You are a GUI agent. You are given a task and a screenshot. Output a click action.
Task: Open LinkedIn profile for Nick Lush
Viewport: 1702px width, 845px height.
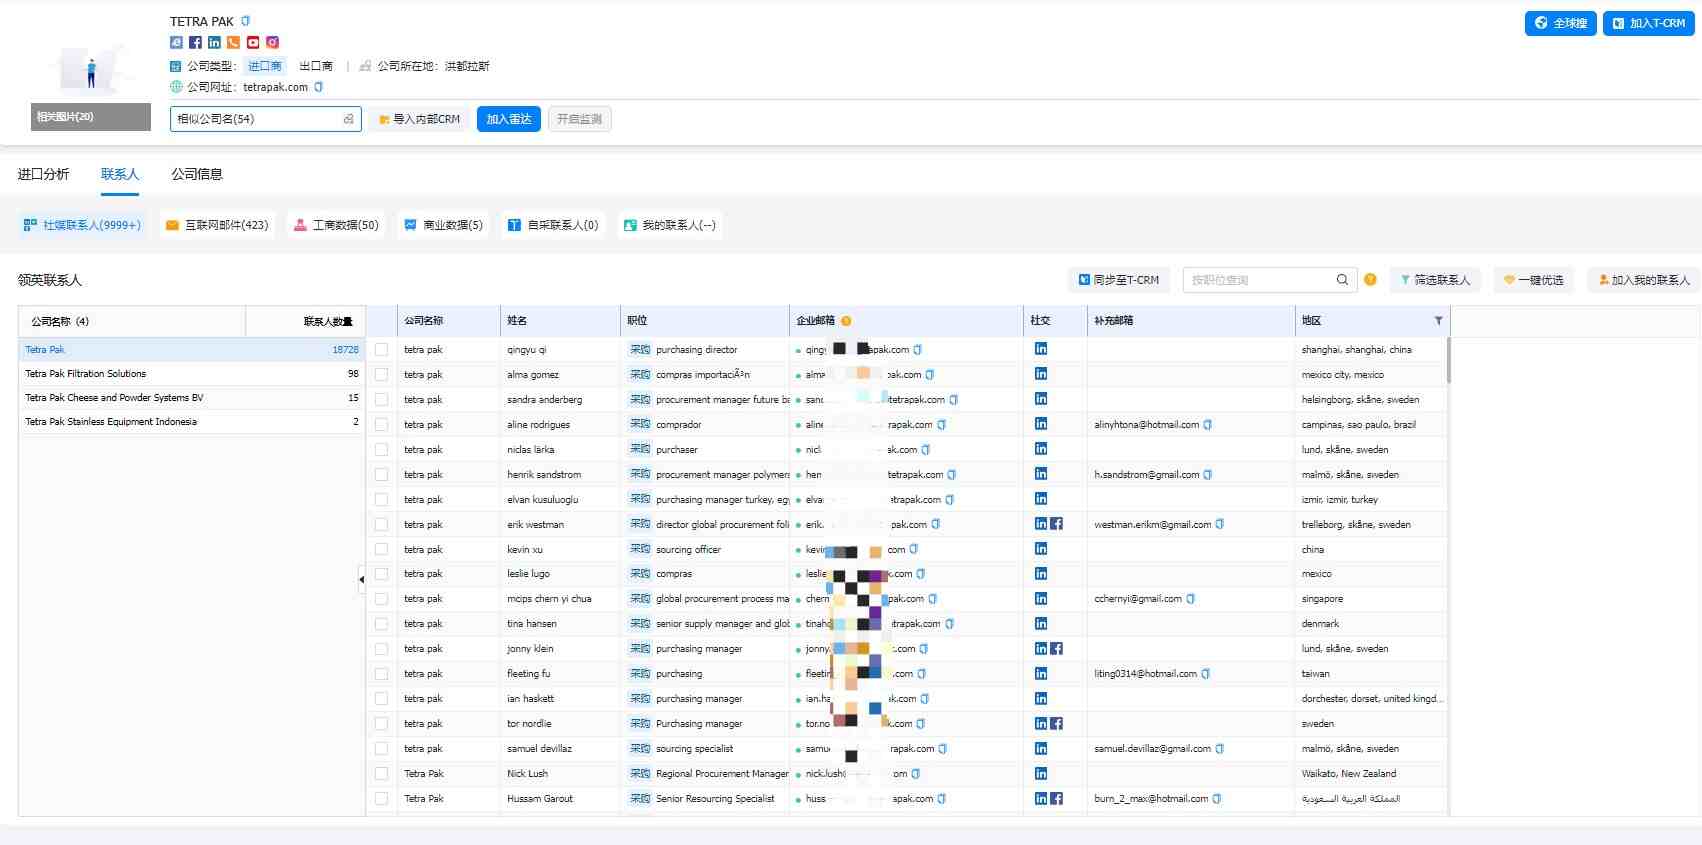pos(1041,774)
